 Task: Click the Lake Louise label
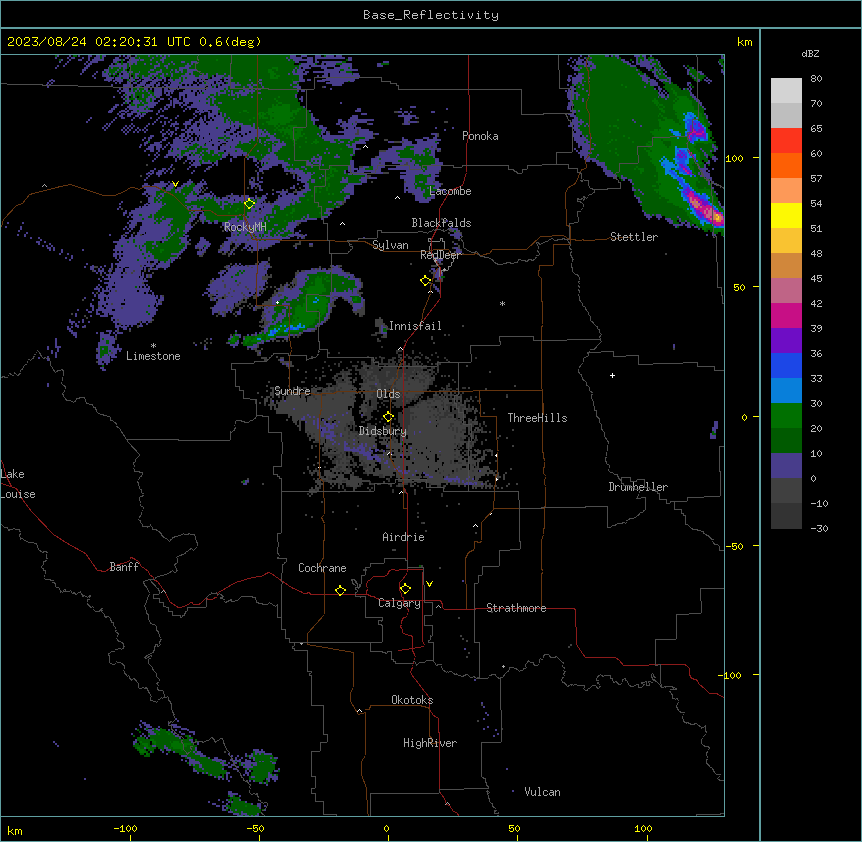point(18,484)
